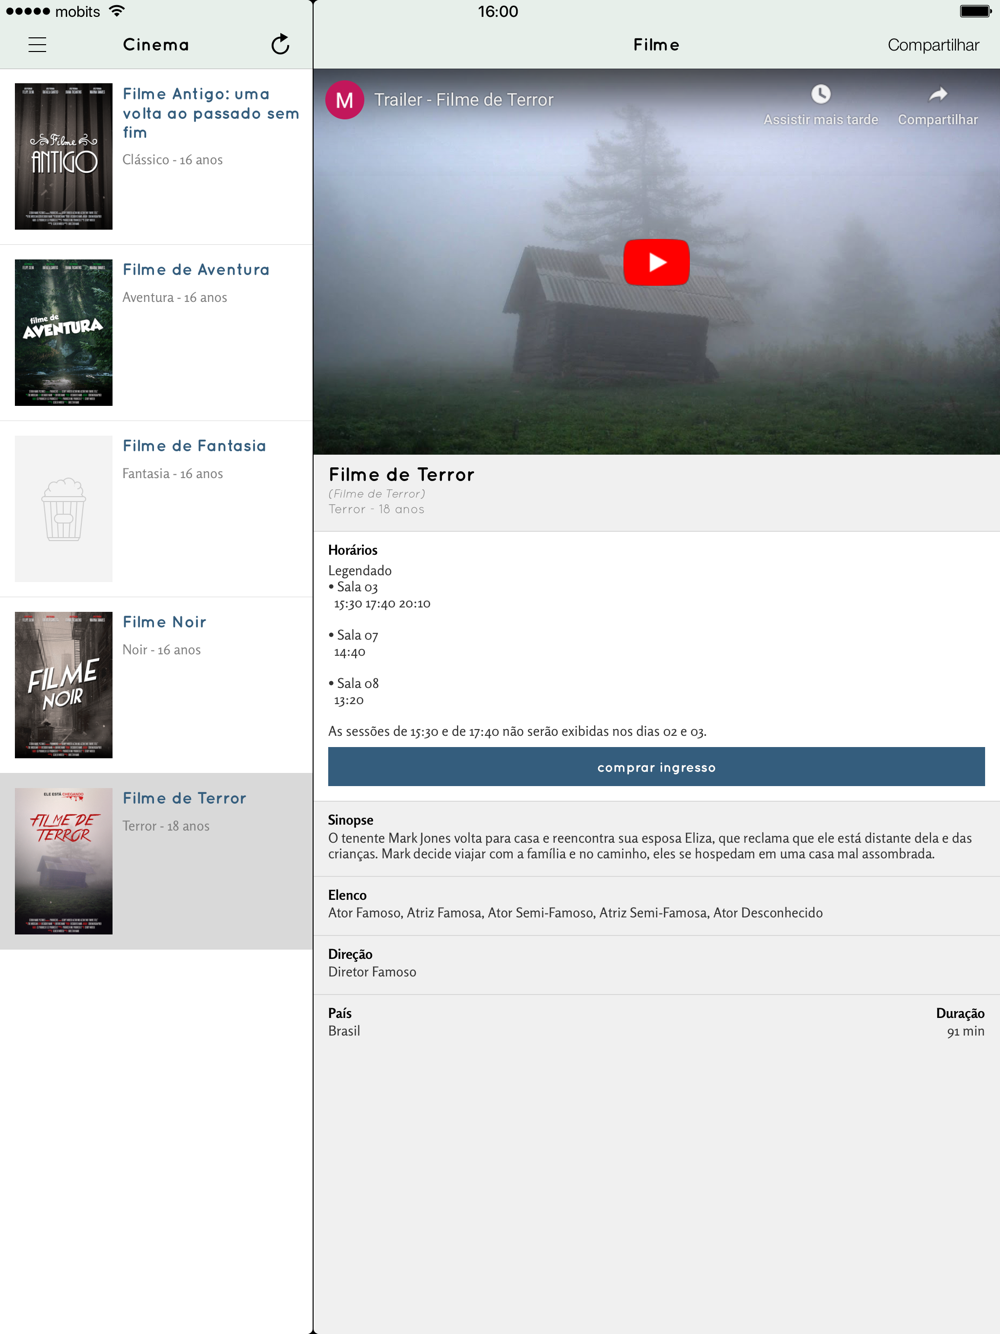Image resolution: width=1000 pixels, height=1334 pixels.
Task: Click the Compartilhar button in top bar
Action: [x=933, y=45]
